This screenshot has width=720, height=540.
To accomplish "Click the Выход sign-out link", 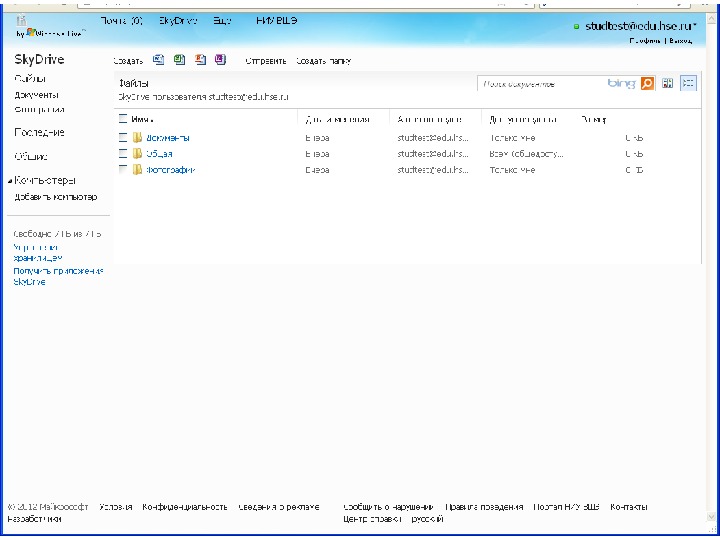I will (681, 41).
